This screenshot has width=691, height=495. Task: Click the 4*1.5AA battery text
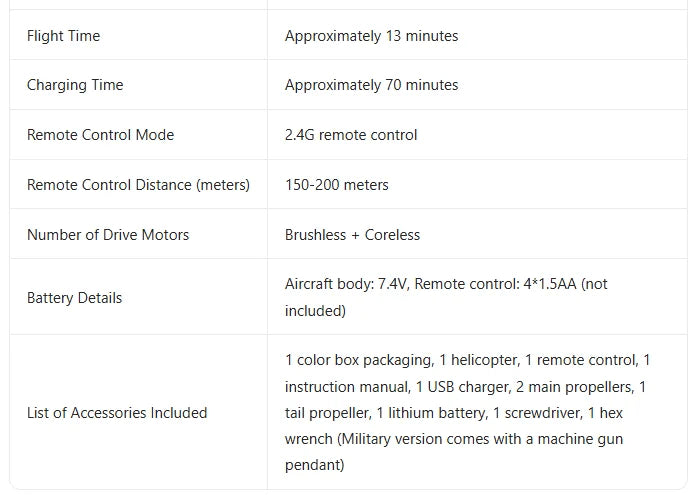click(550, 284)
